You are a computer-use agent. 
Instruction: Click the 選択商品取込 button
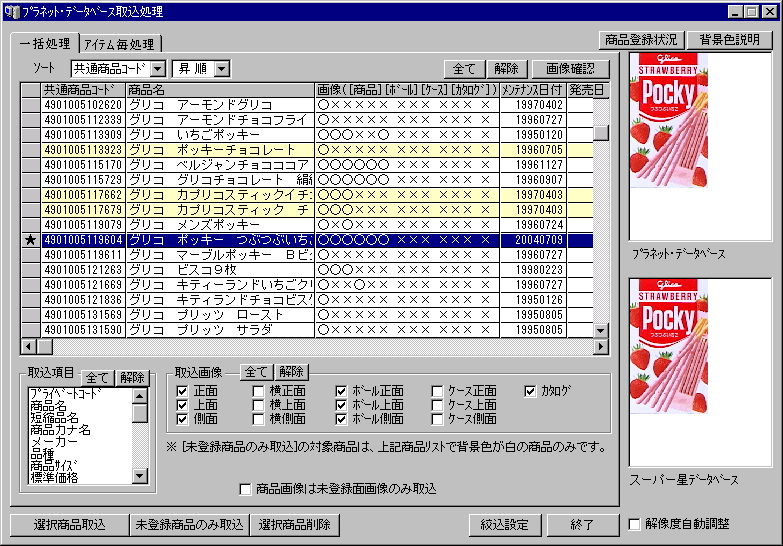(69, 525)
